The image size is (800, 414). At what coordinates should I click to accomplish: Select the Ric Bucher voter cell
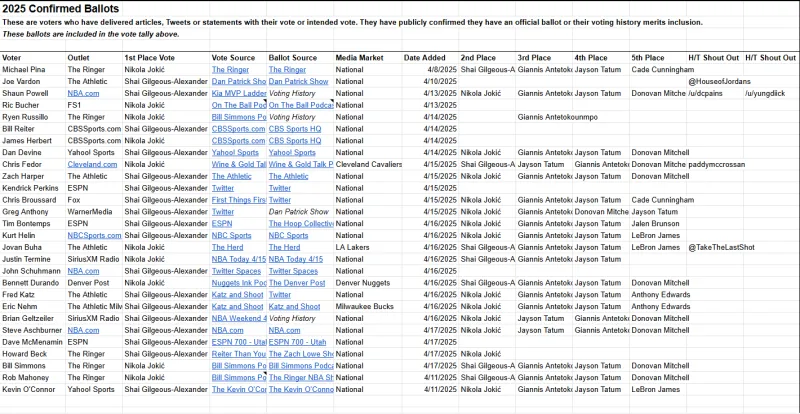pos(33,105)
